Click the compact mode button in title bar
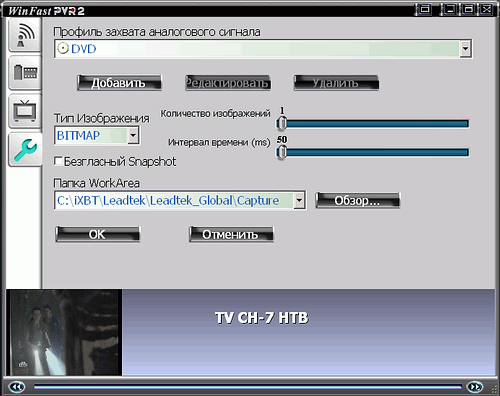The width and height of the screenshot is (500, 396). click(424, 9)
